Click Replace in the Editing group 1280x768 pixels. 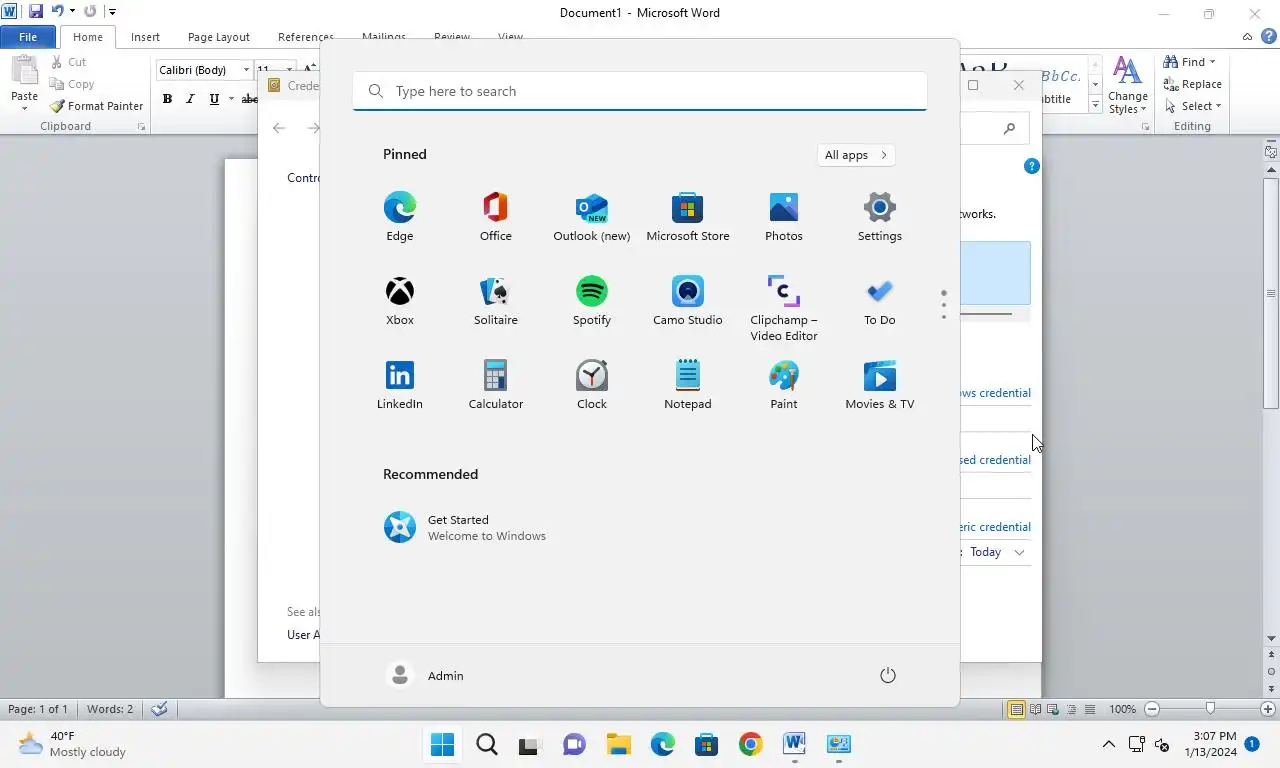pyautogui.click(x=1192, y=84)
